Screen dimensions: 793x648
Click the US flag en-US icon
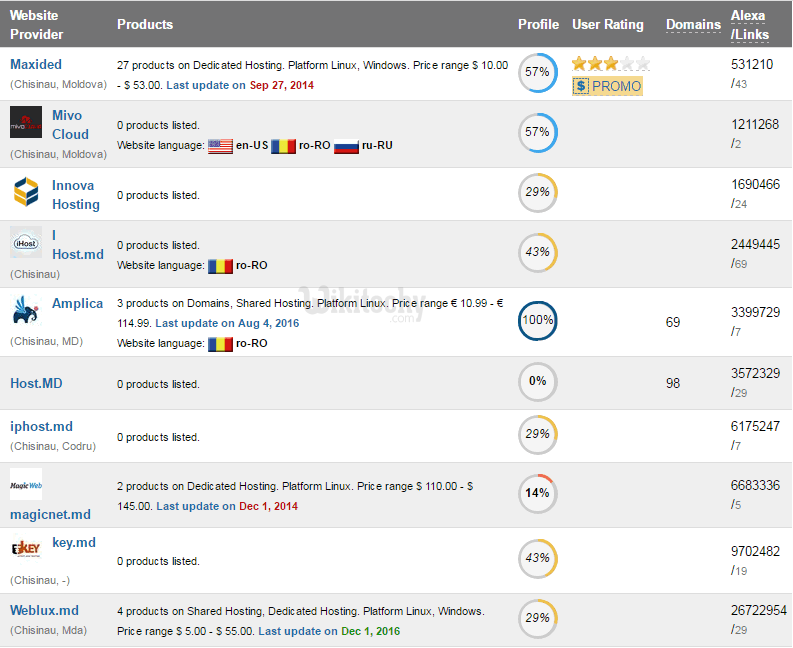[x=220, y=146]
